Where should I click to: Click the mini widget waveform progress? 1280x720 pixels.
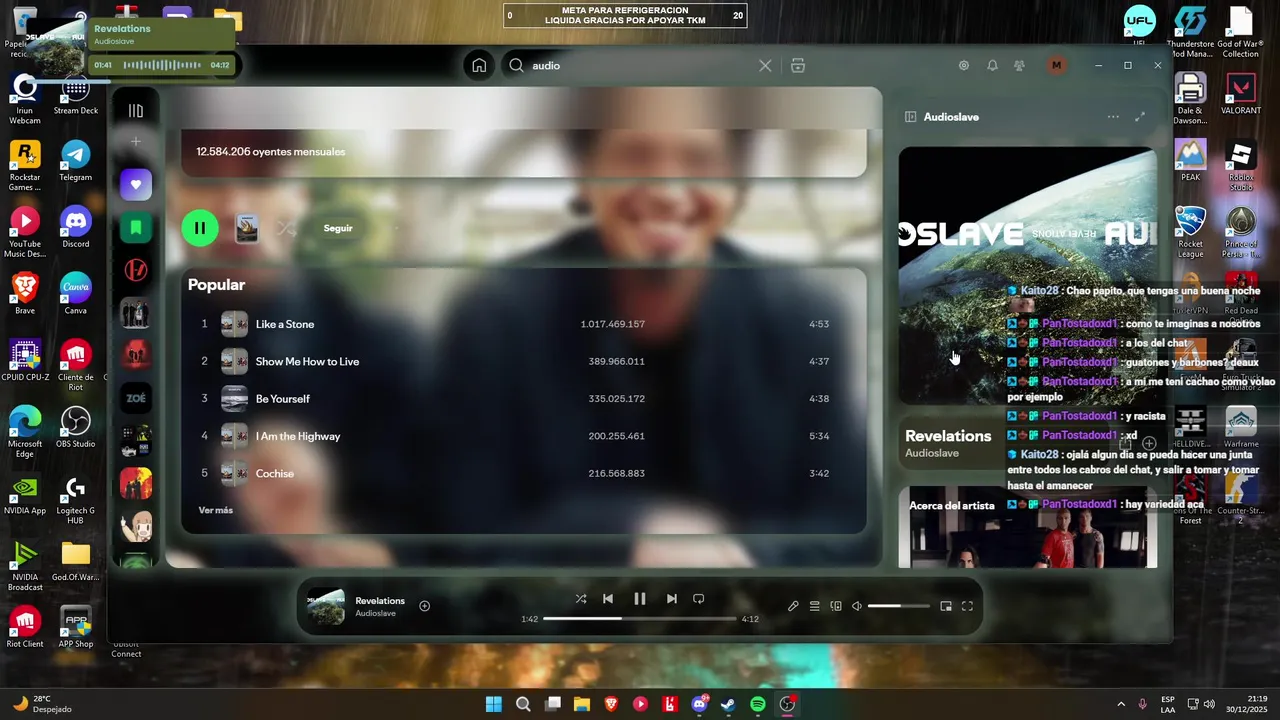point(162,65)
